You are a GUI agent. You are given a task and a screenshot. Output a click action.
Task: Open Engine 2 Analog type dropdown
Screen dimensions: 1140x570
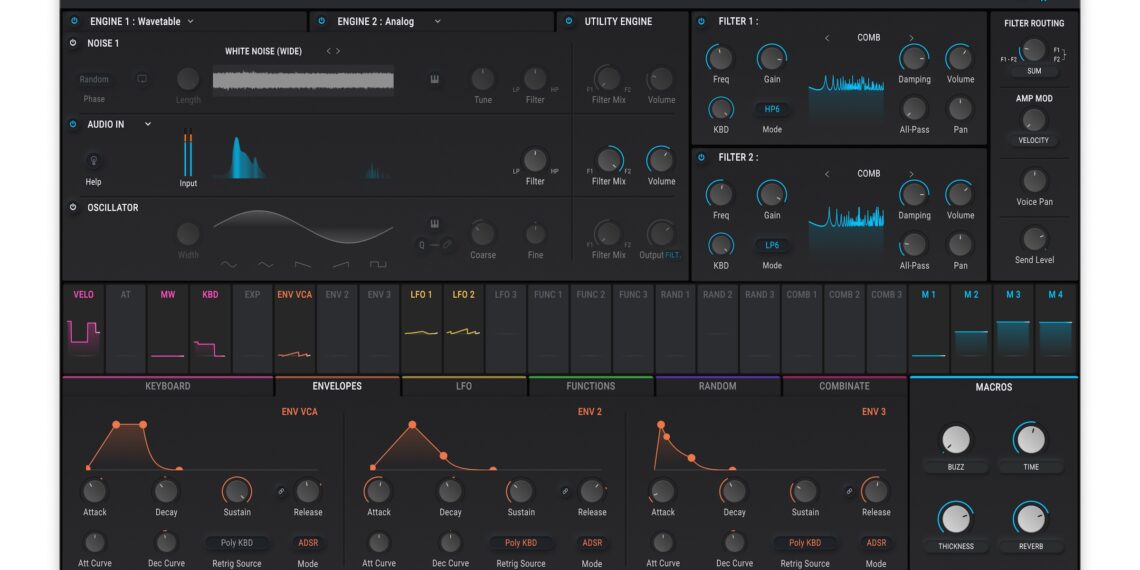click(437, 21)
